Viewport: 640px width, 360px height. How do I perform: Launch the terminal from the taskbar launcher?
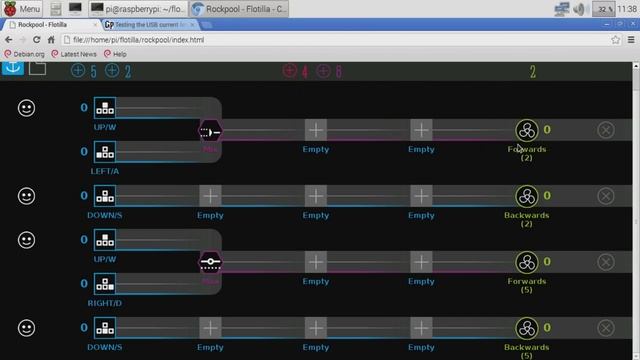coord(75,8)
